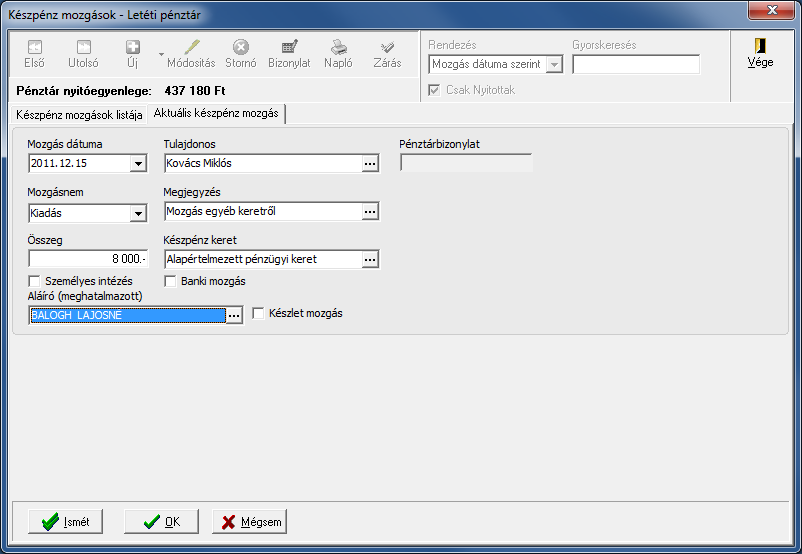Click Aláíró field BALOGH LAJOSNE
The width and height of the screenshot is (802, 554).
click(127, 316)
